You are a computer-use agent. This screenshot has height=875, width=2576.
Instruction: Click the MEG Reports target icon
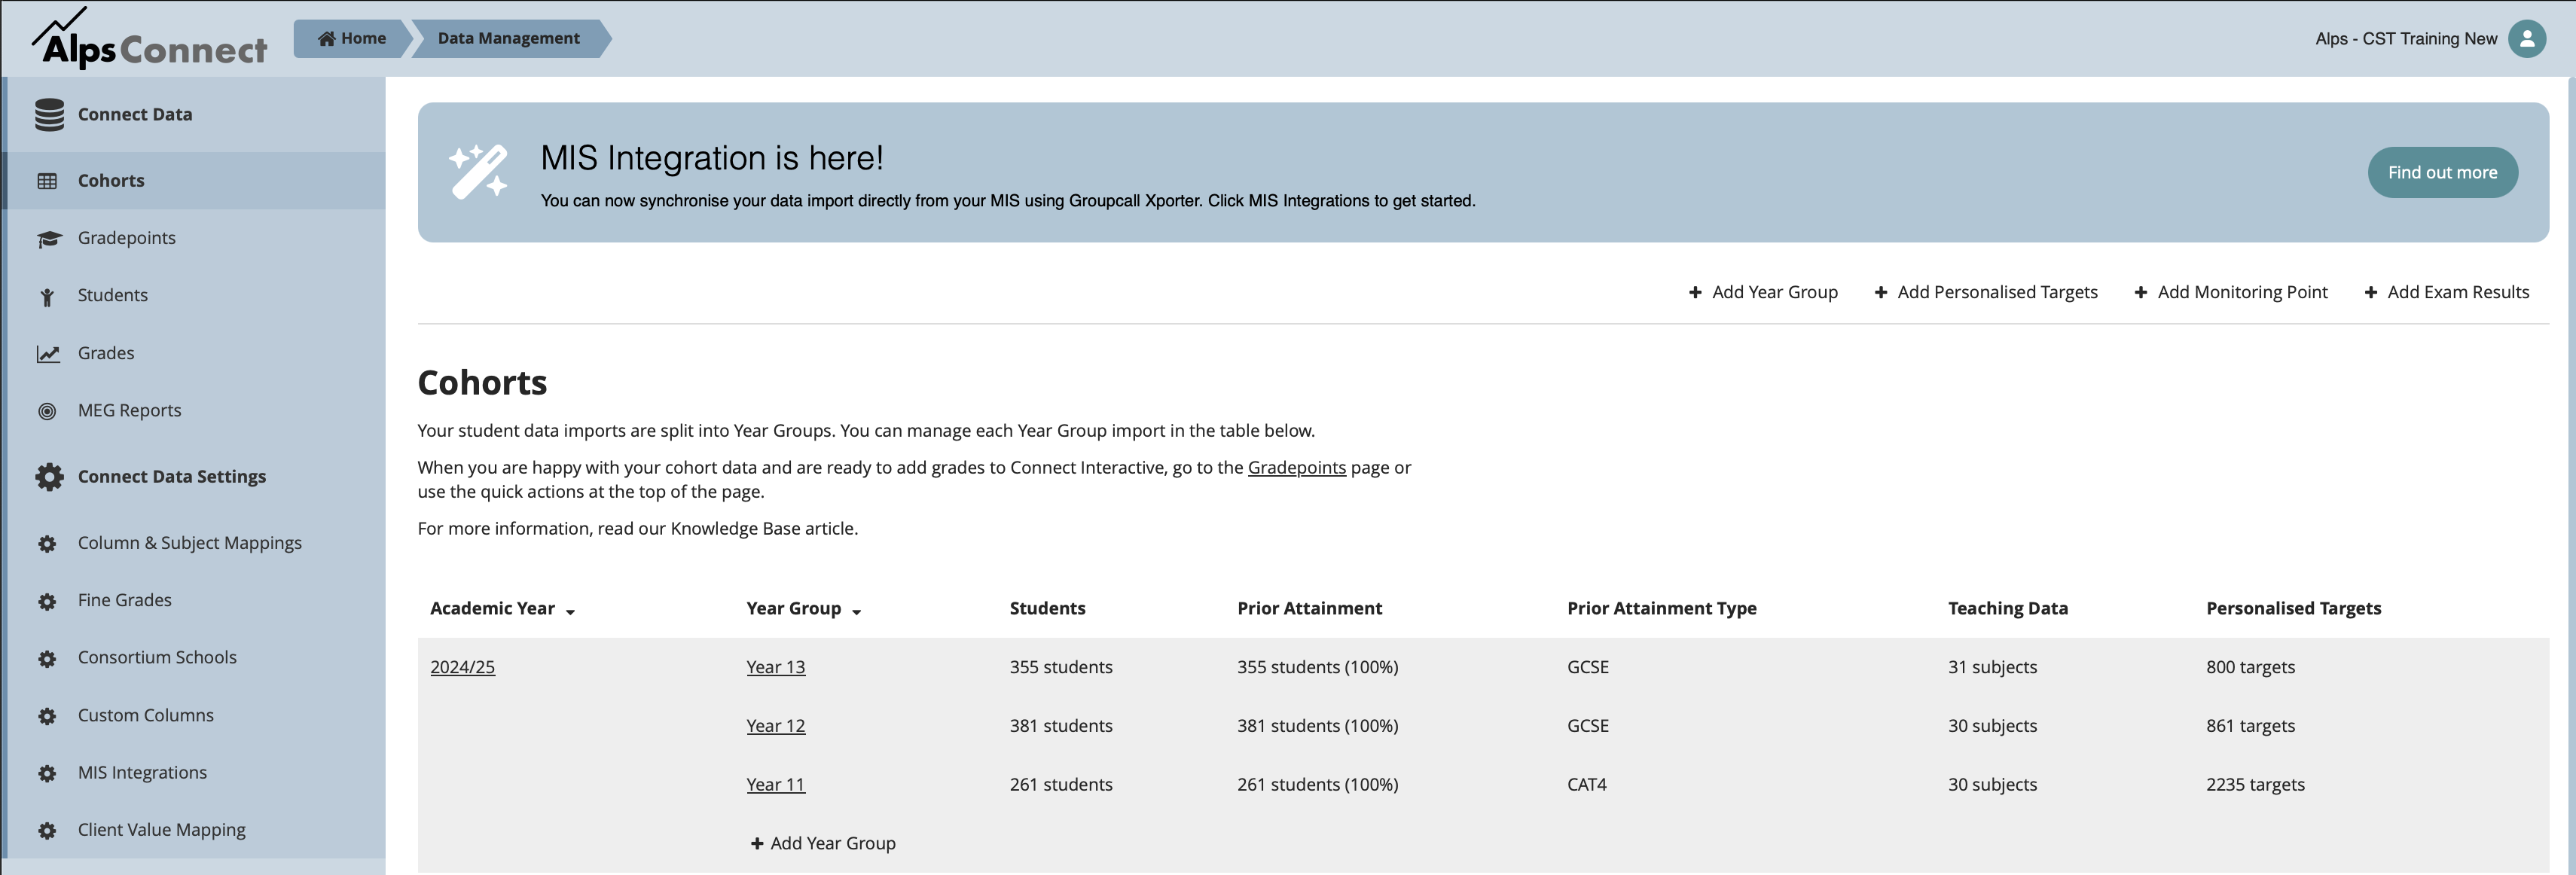pyautogui.click(x=47, y=411)
